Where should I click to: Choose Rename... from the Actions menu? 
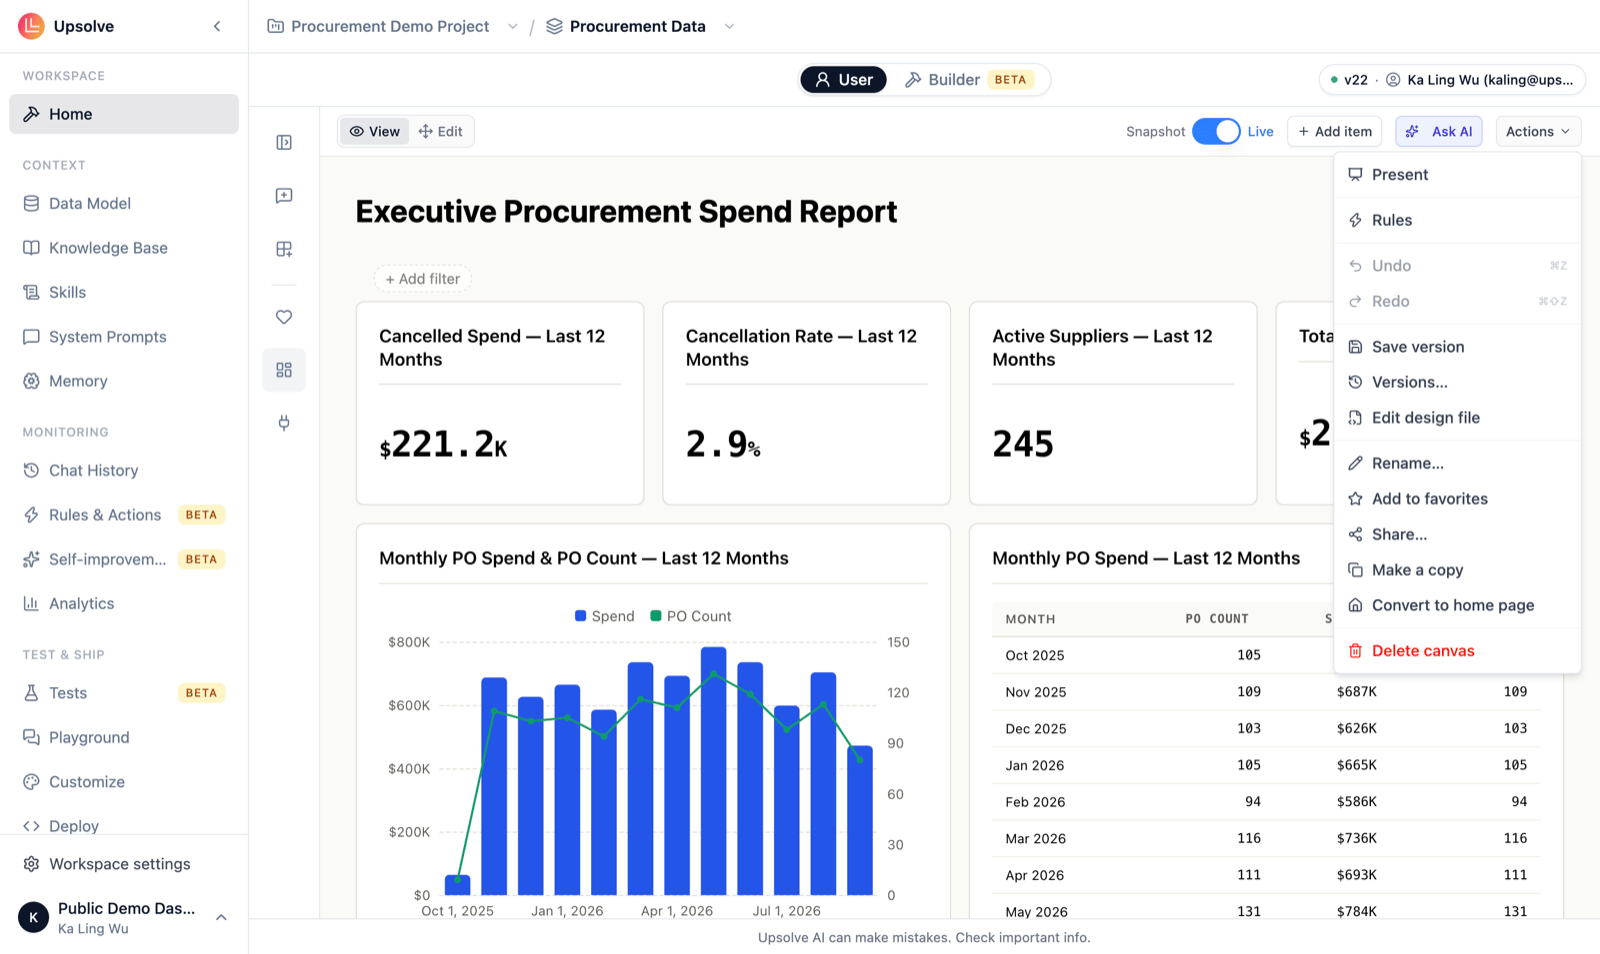click(1457, 463)
